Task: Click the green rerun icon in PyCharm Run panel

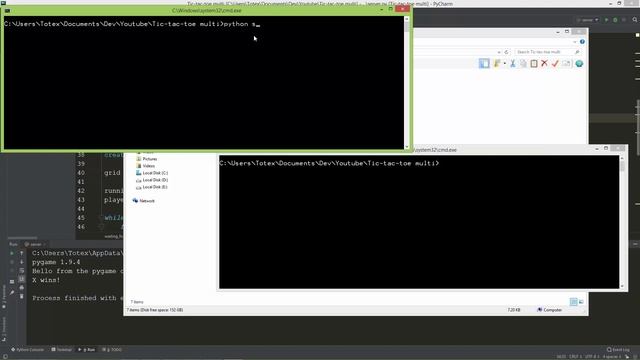Action: tap(12, 253)
